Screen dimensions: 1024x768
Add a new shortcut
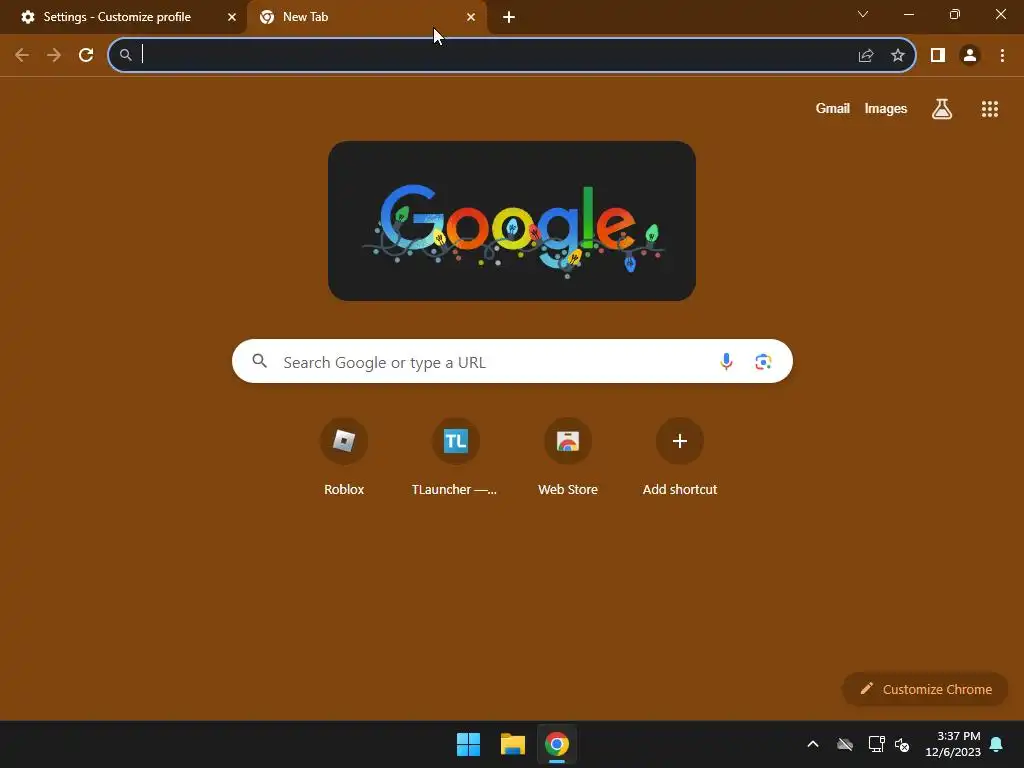(x=680, y=457)
